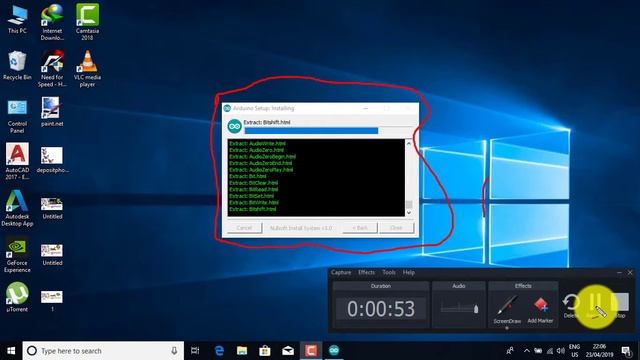Open the Windows Start menu
This screenshot has width=640, height=360.
click(11, 351)
